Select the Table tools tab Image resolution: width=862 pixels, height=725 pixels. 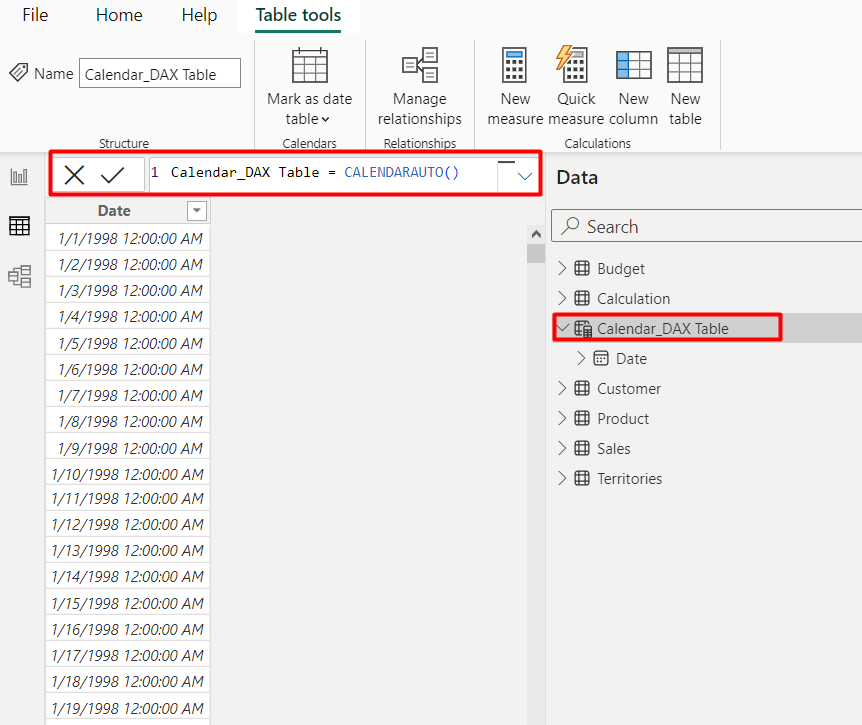pos(298,15)
